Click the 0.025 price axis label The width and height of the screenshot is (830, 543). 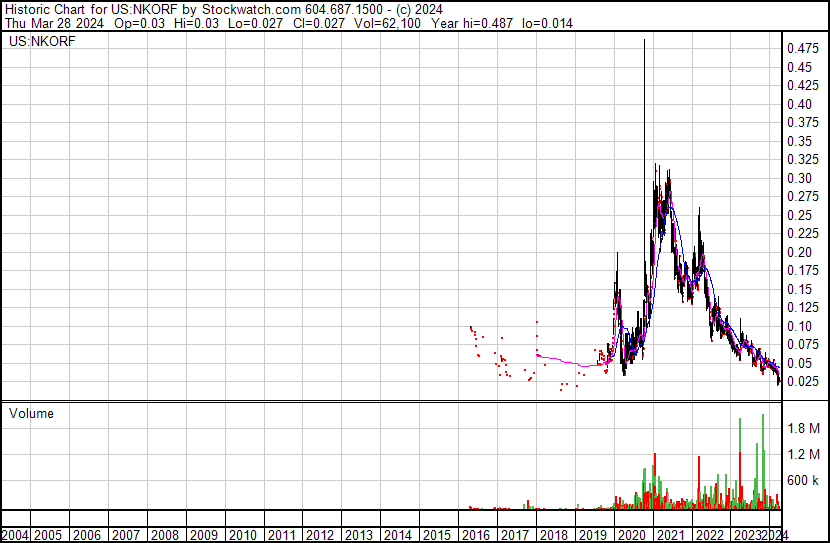click(803, 382)
